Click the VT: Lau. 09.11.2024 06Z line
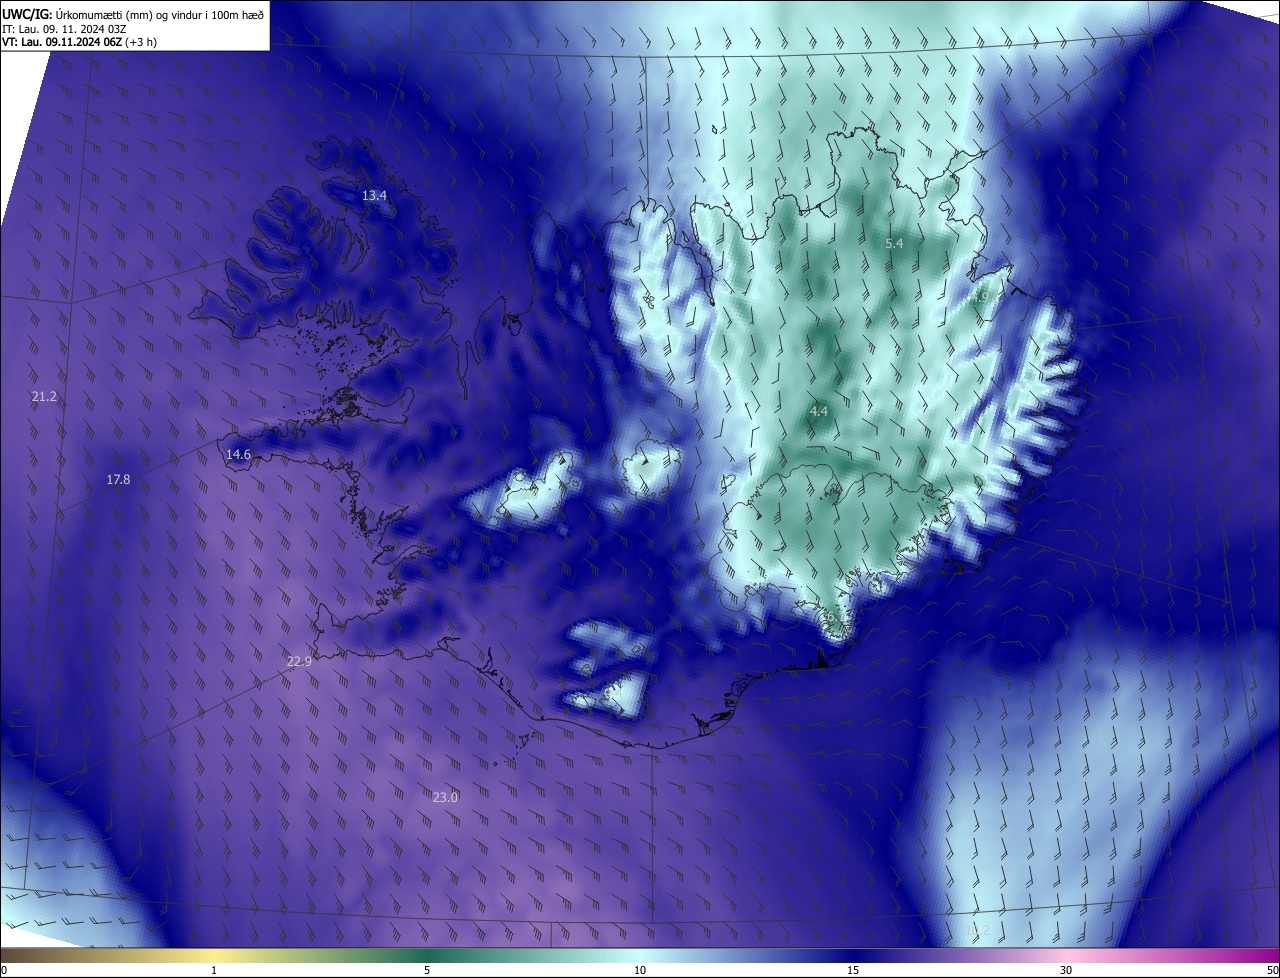This screenshot has height=978, width=1280. (x=80, y=42)
